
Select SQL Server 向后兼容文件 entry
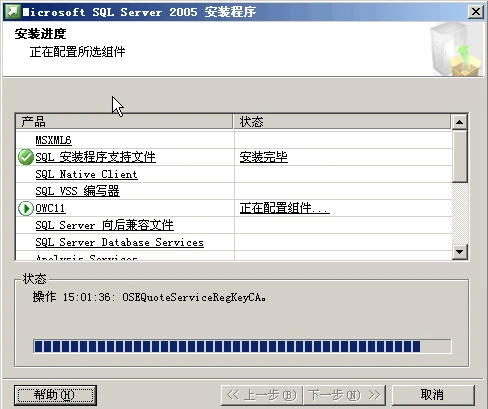104,225
